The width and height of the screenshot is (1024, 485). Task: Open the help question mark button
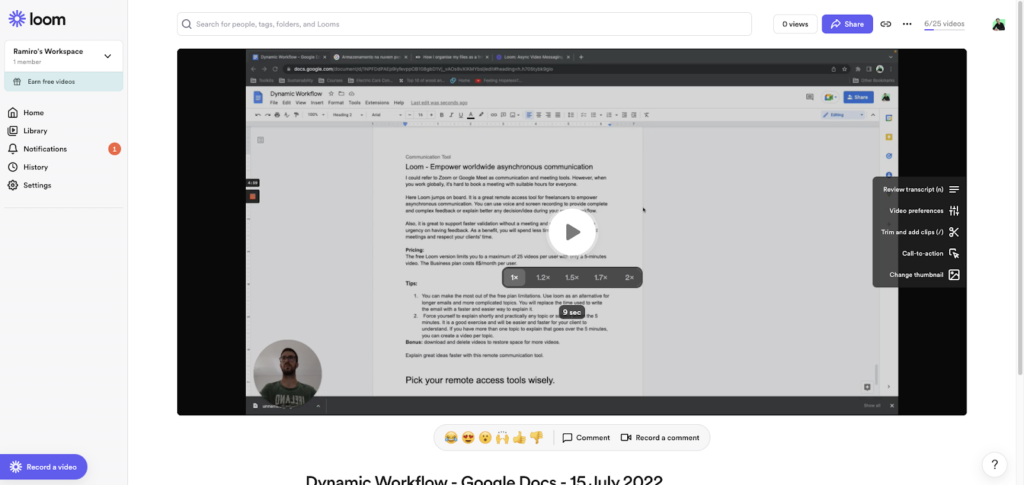[x=995, y=465]
